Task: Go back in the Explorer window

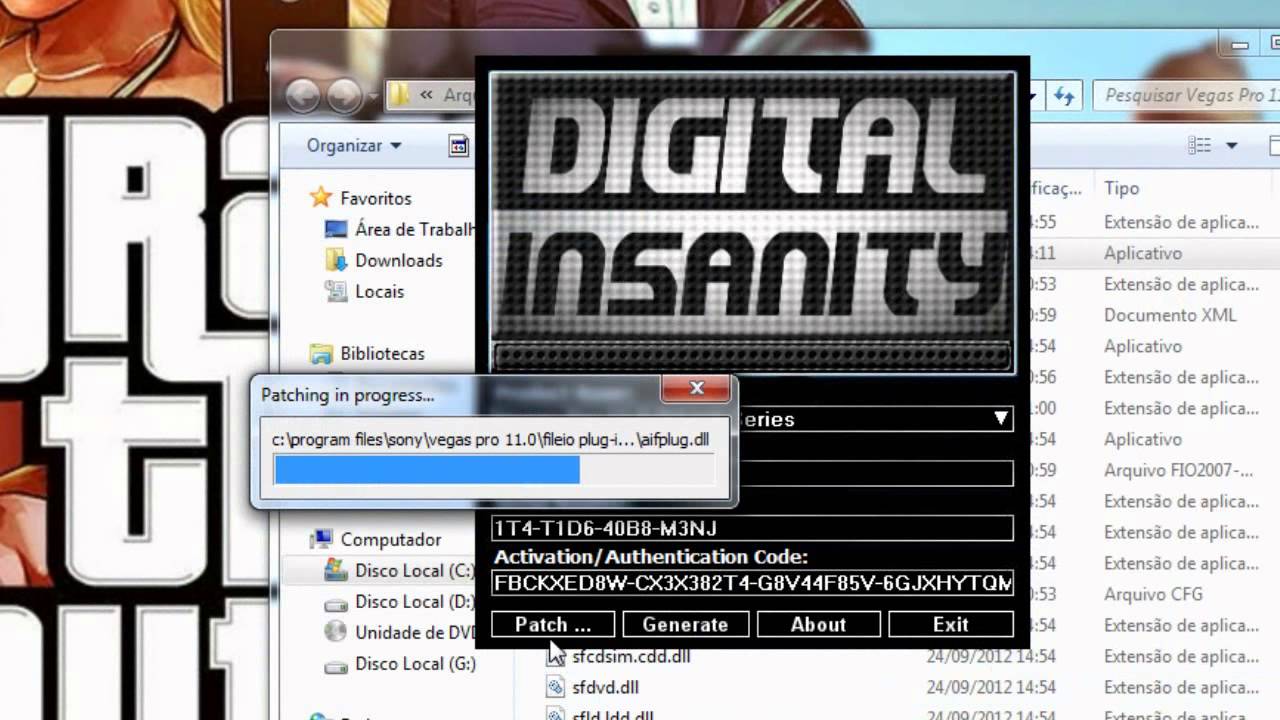Action: click(x=304, y=95)
